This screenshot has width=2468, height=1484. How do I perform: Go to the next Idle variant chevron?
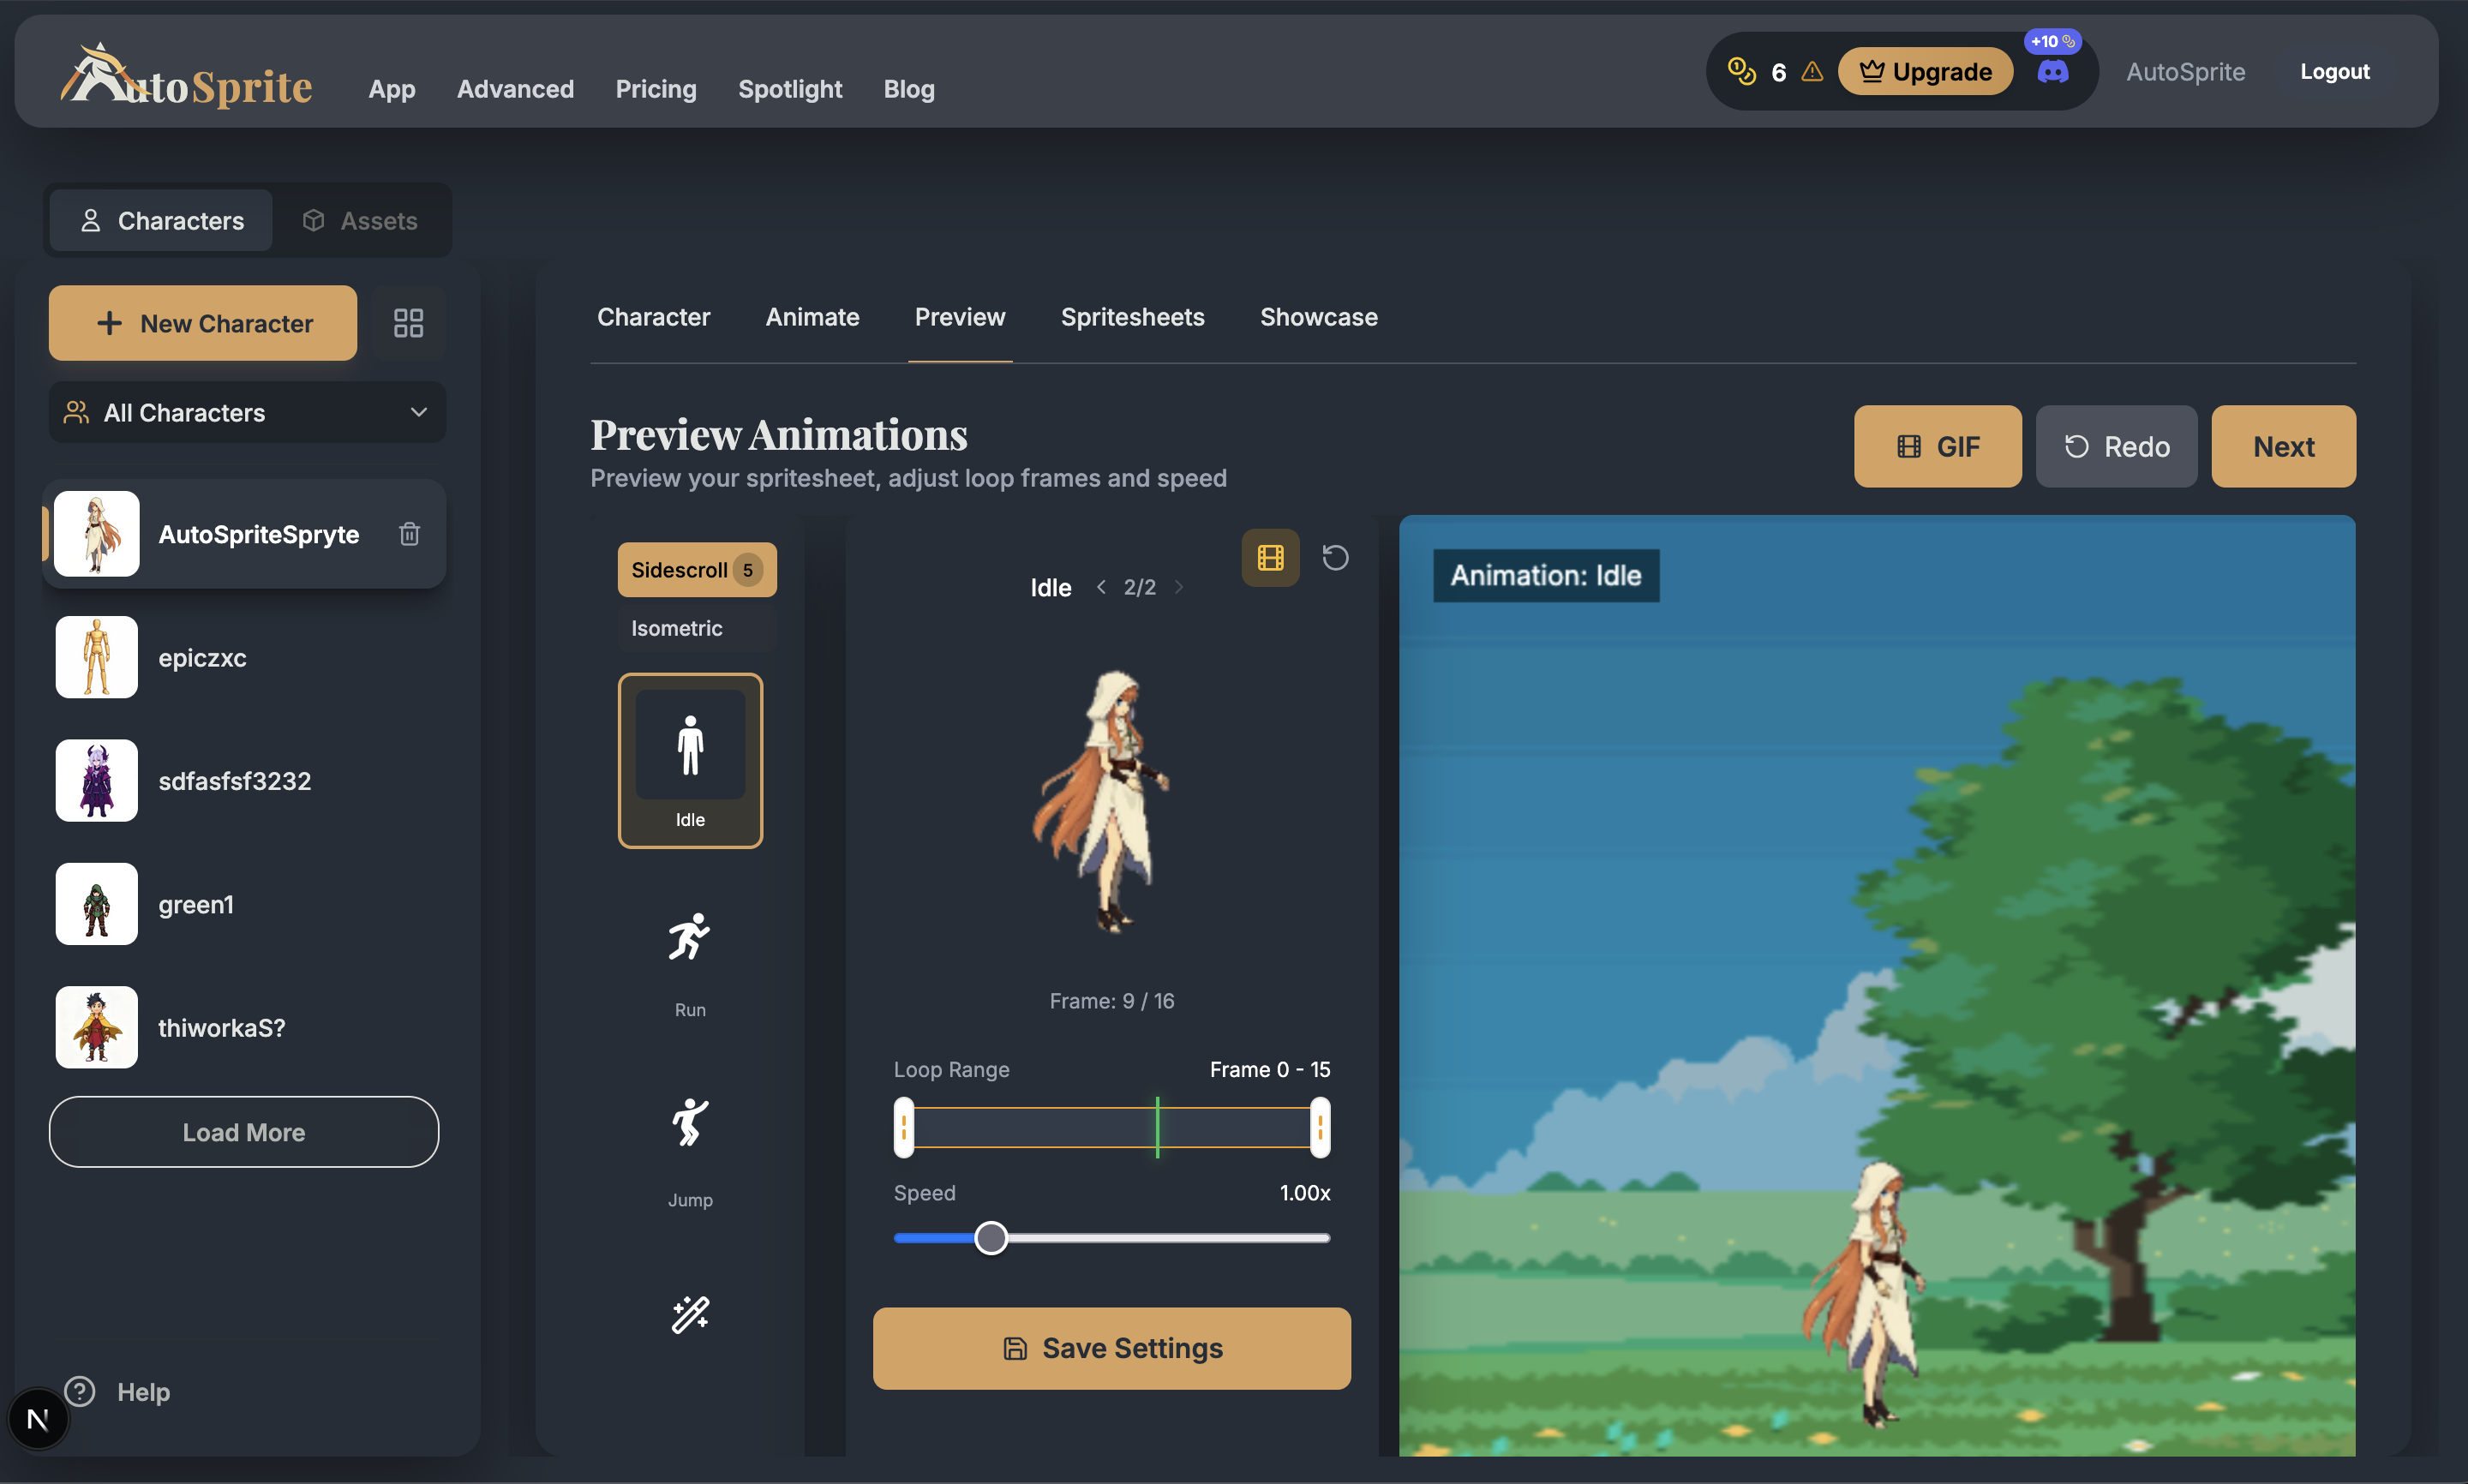point(1178,587)
